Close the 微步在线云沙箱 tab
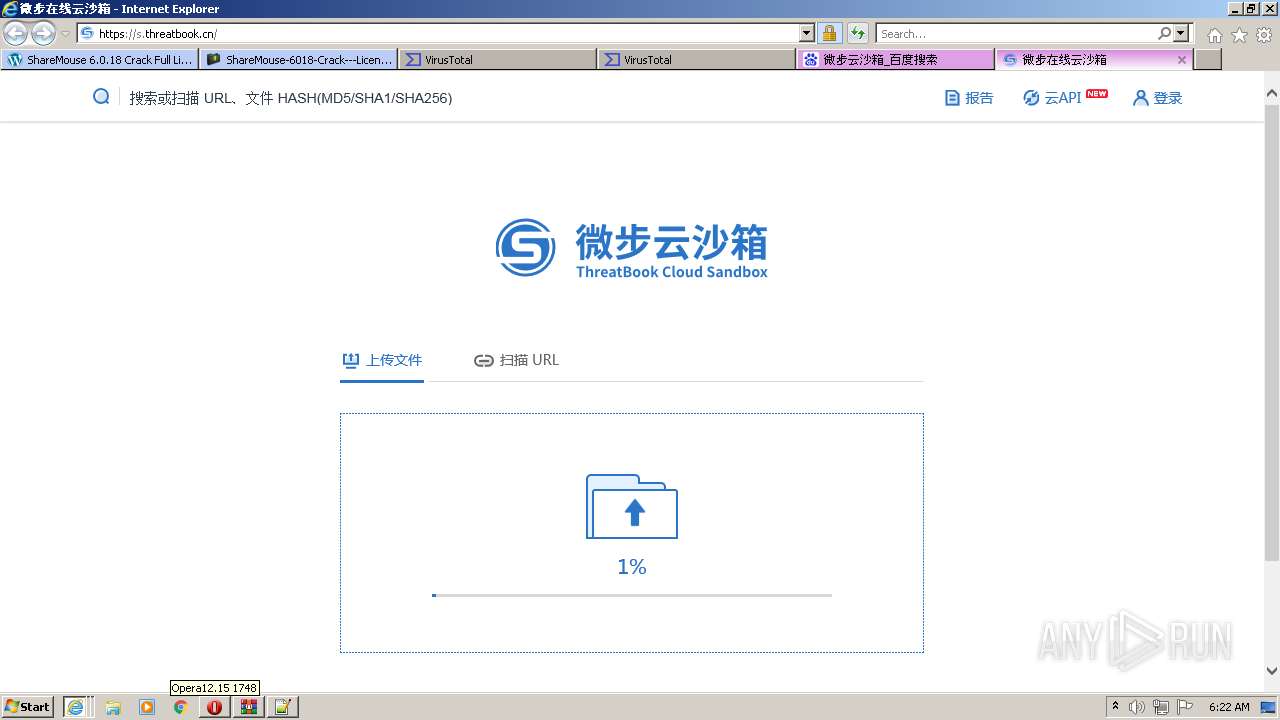The image size is (1280, 720). point(1181,60)
